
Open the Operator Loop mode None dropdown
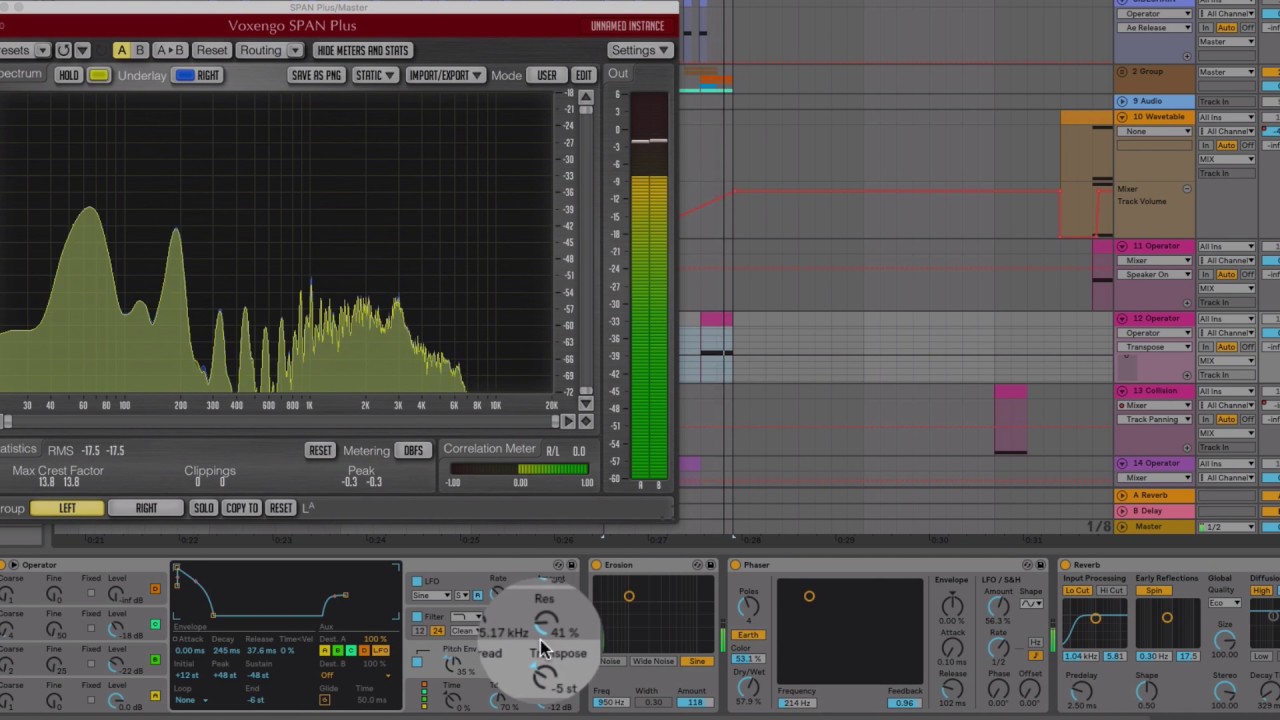click(192, 700)
